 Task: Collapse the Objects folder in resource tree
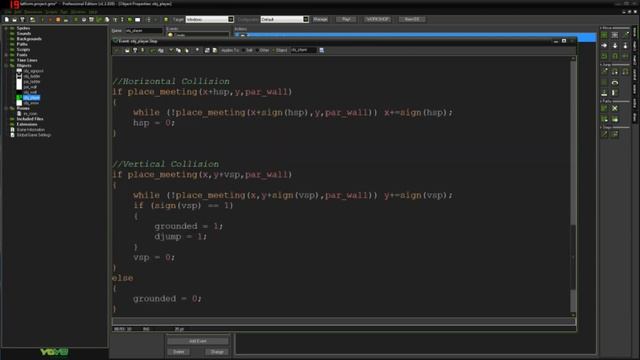(x=6, y=65)
